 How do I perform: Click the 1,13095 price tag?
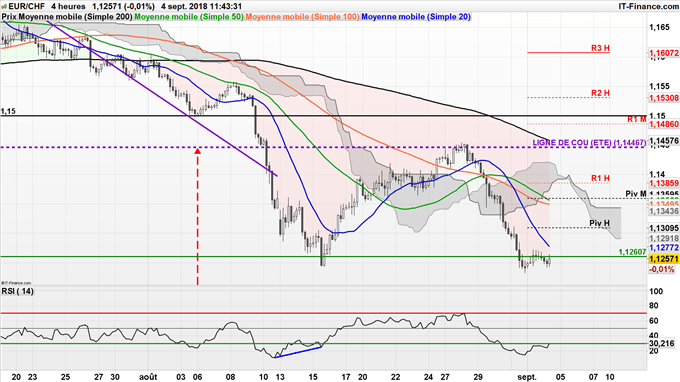[664, 228]
